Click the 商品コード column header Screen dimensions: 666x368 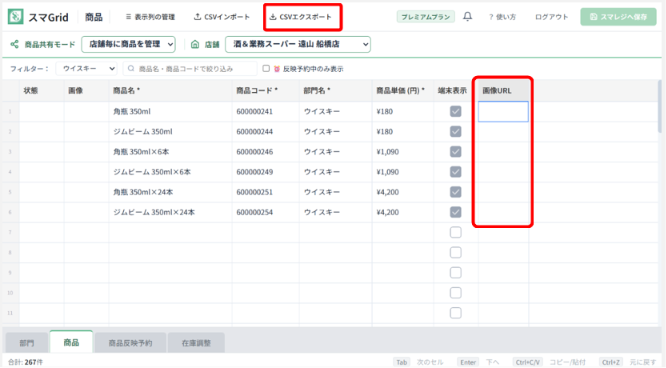tap(265, 91)
